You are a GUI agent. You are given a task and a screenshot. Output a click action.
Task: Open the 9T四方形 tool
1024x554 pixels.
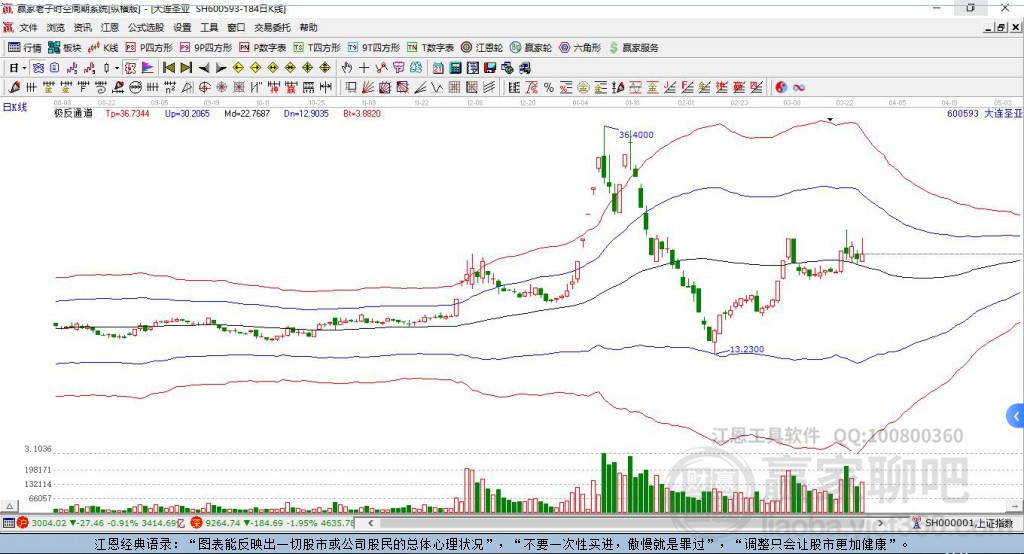click(x=374, y=48)
